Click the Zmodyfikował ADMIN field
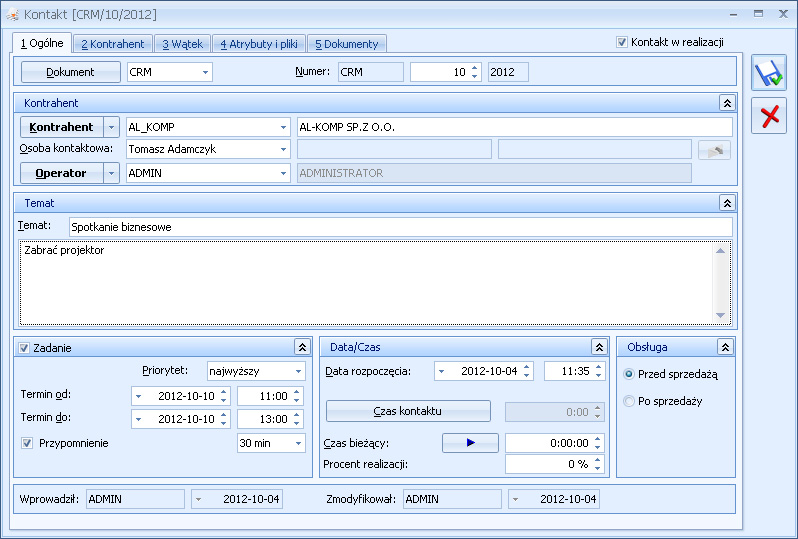 point(452,499)
